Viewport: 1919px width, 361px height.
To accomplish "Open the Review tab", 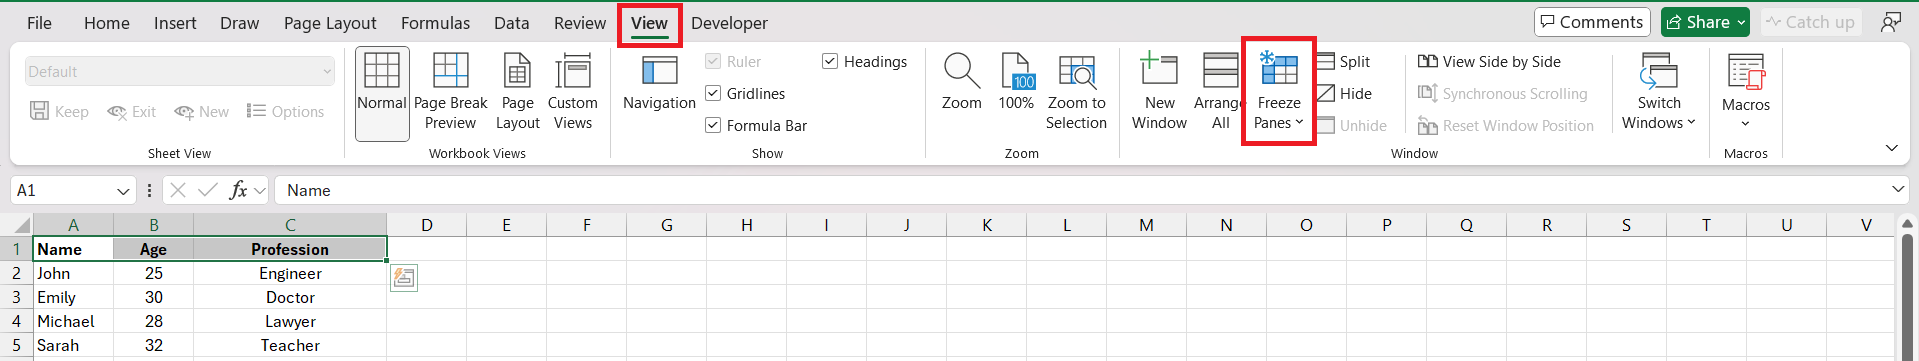I will (580, 23).
